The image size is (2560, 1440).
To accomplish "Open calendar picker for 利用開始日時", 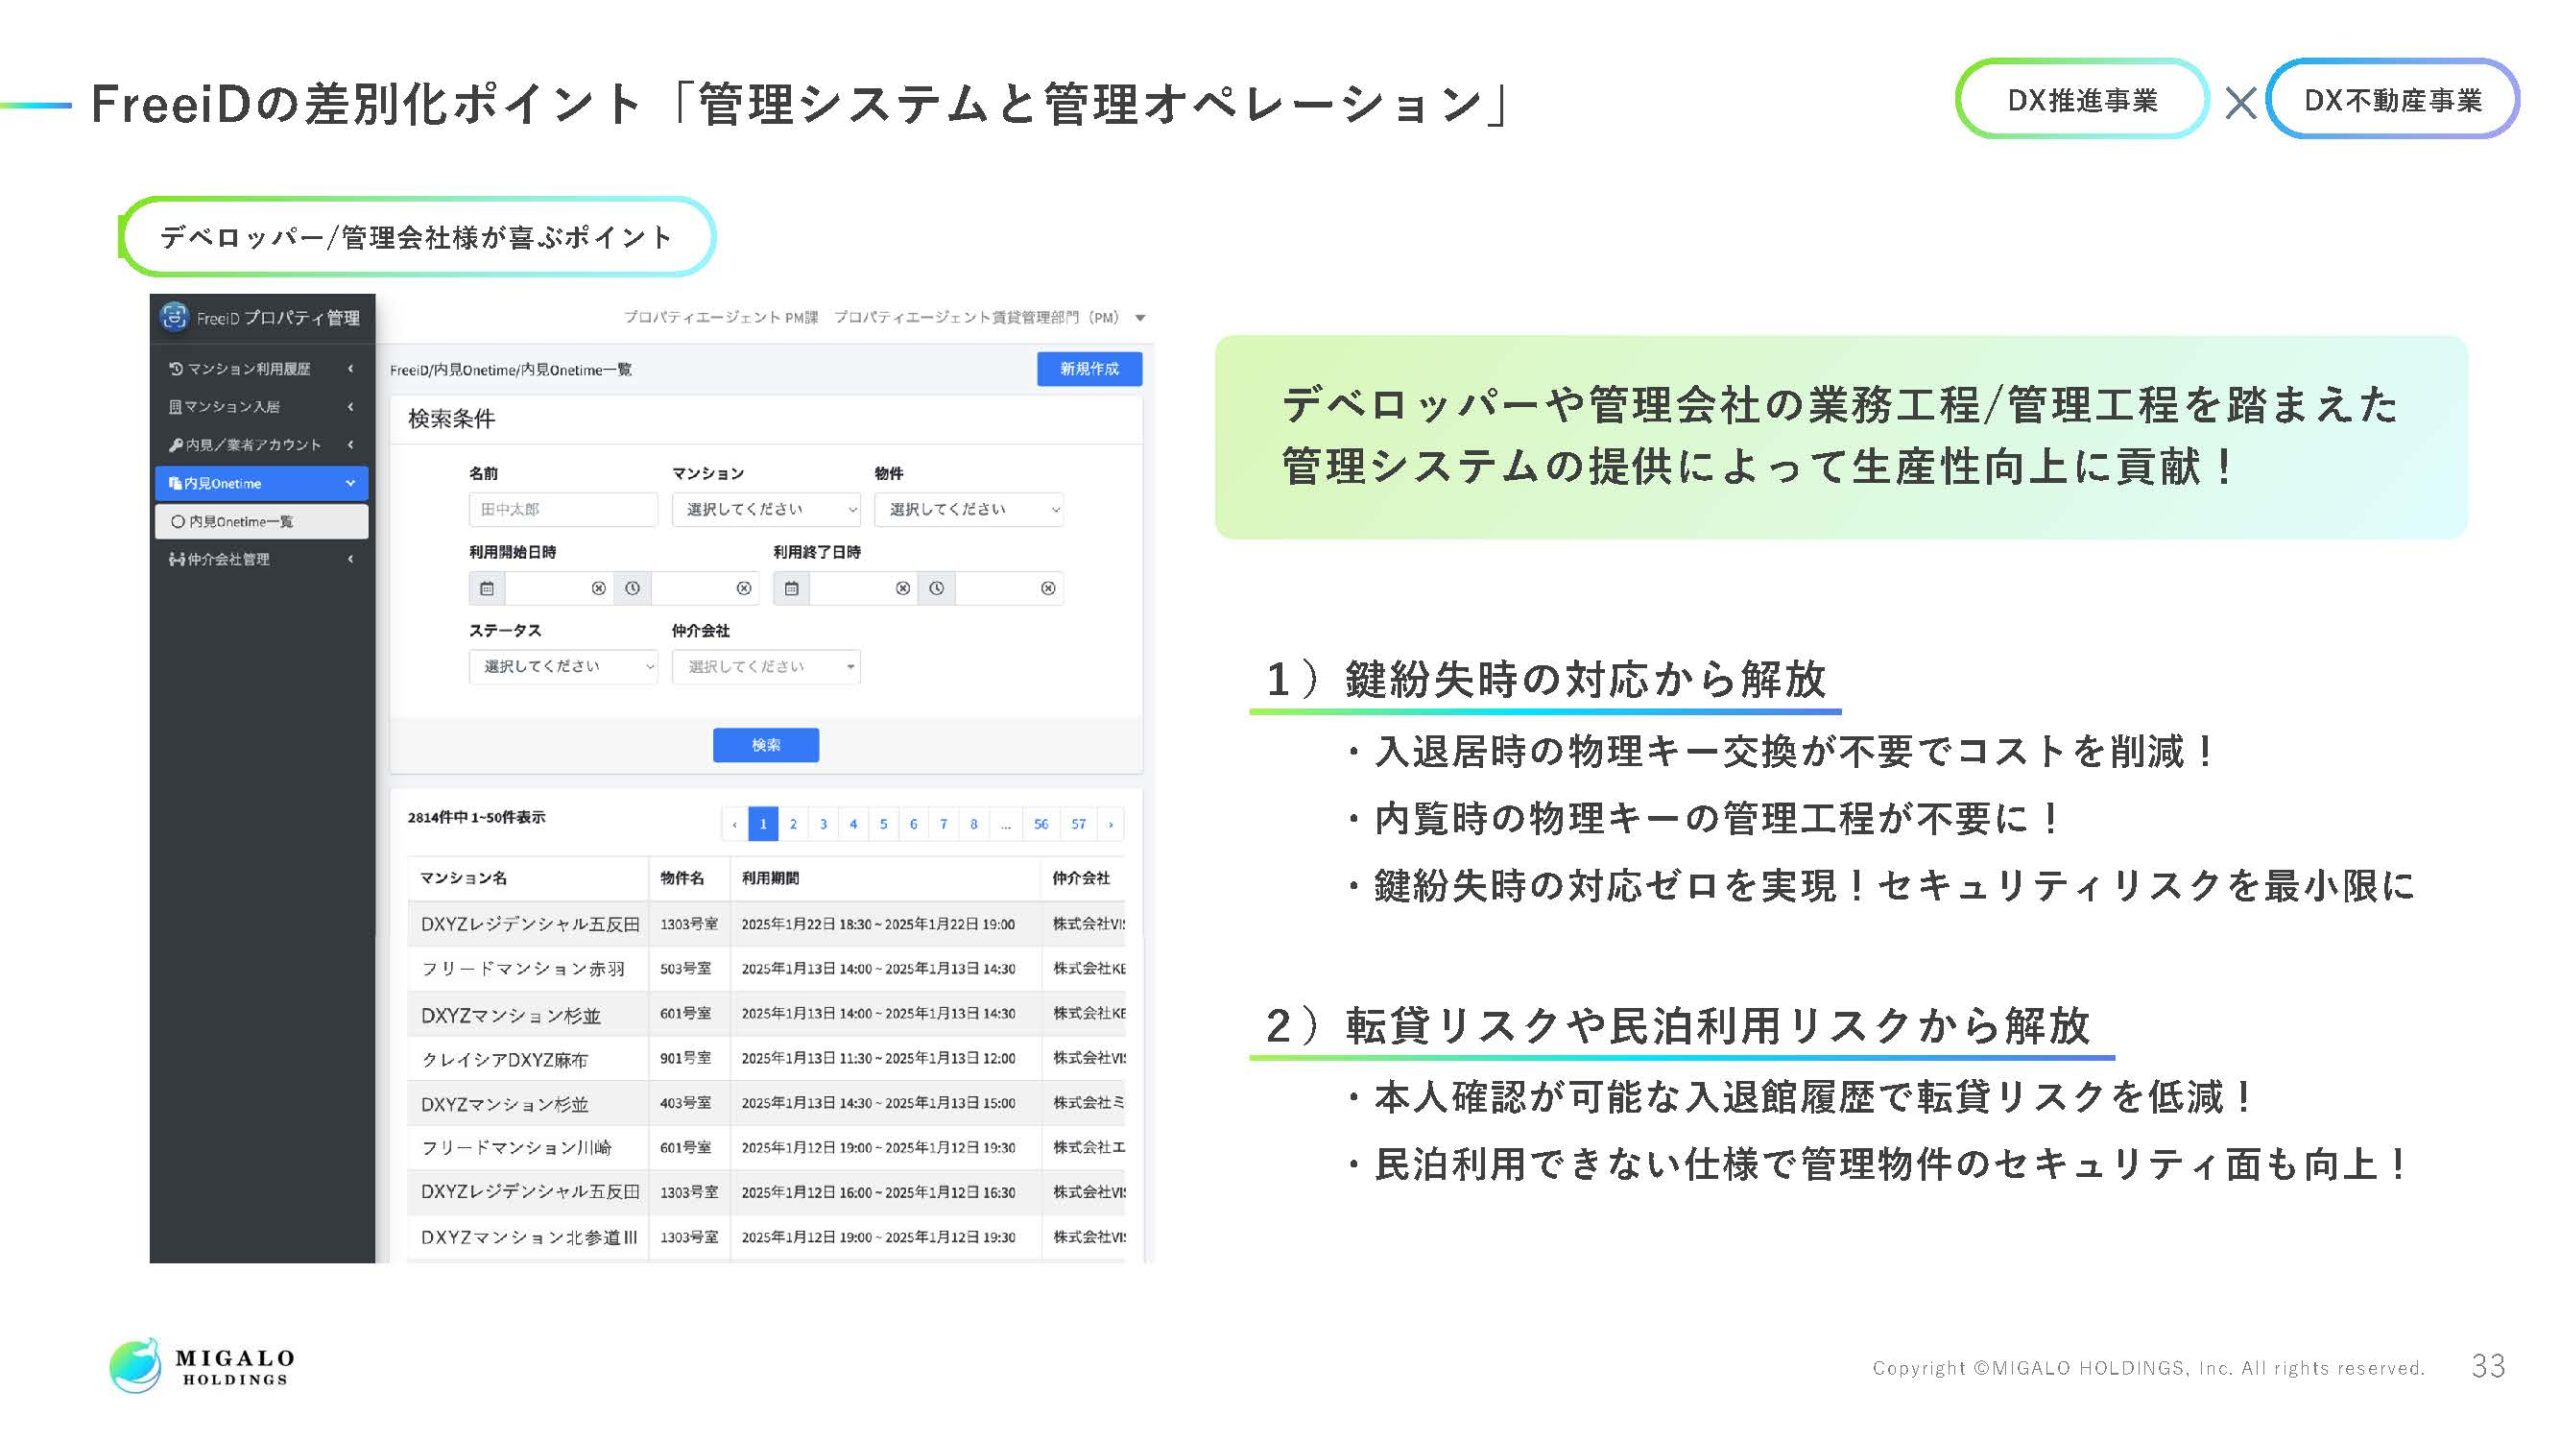I will (487, 588).
